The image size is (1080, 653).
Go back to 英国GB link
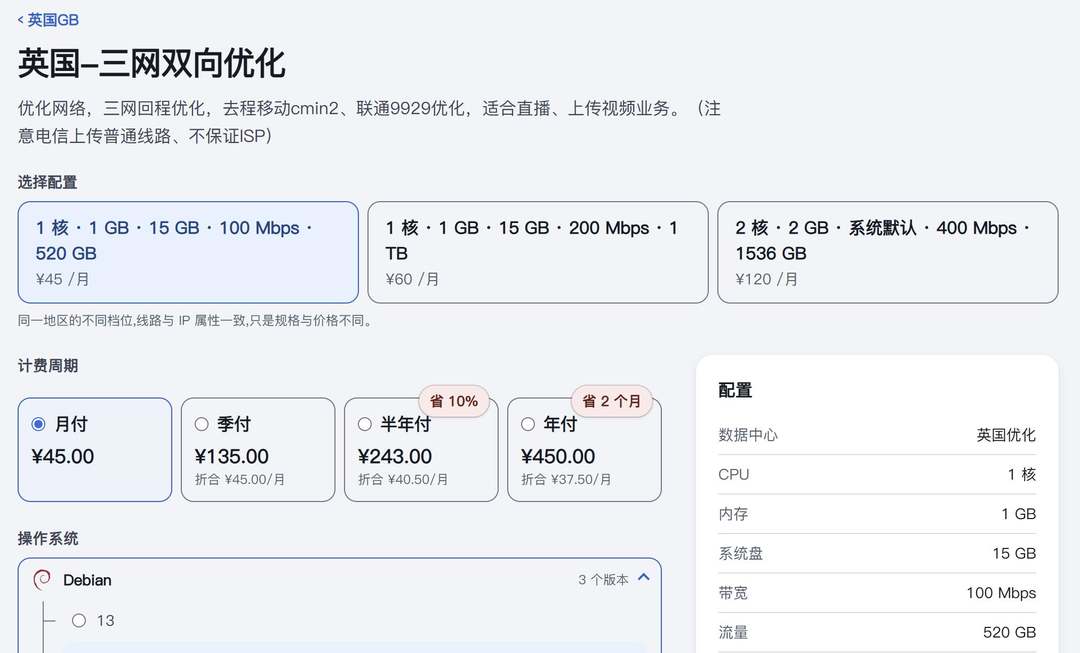pyautogui.click(x=48, y=20)
